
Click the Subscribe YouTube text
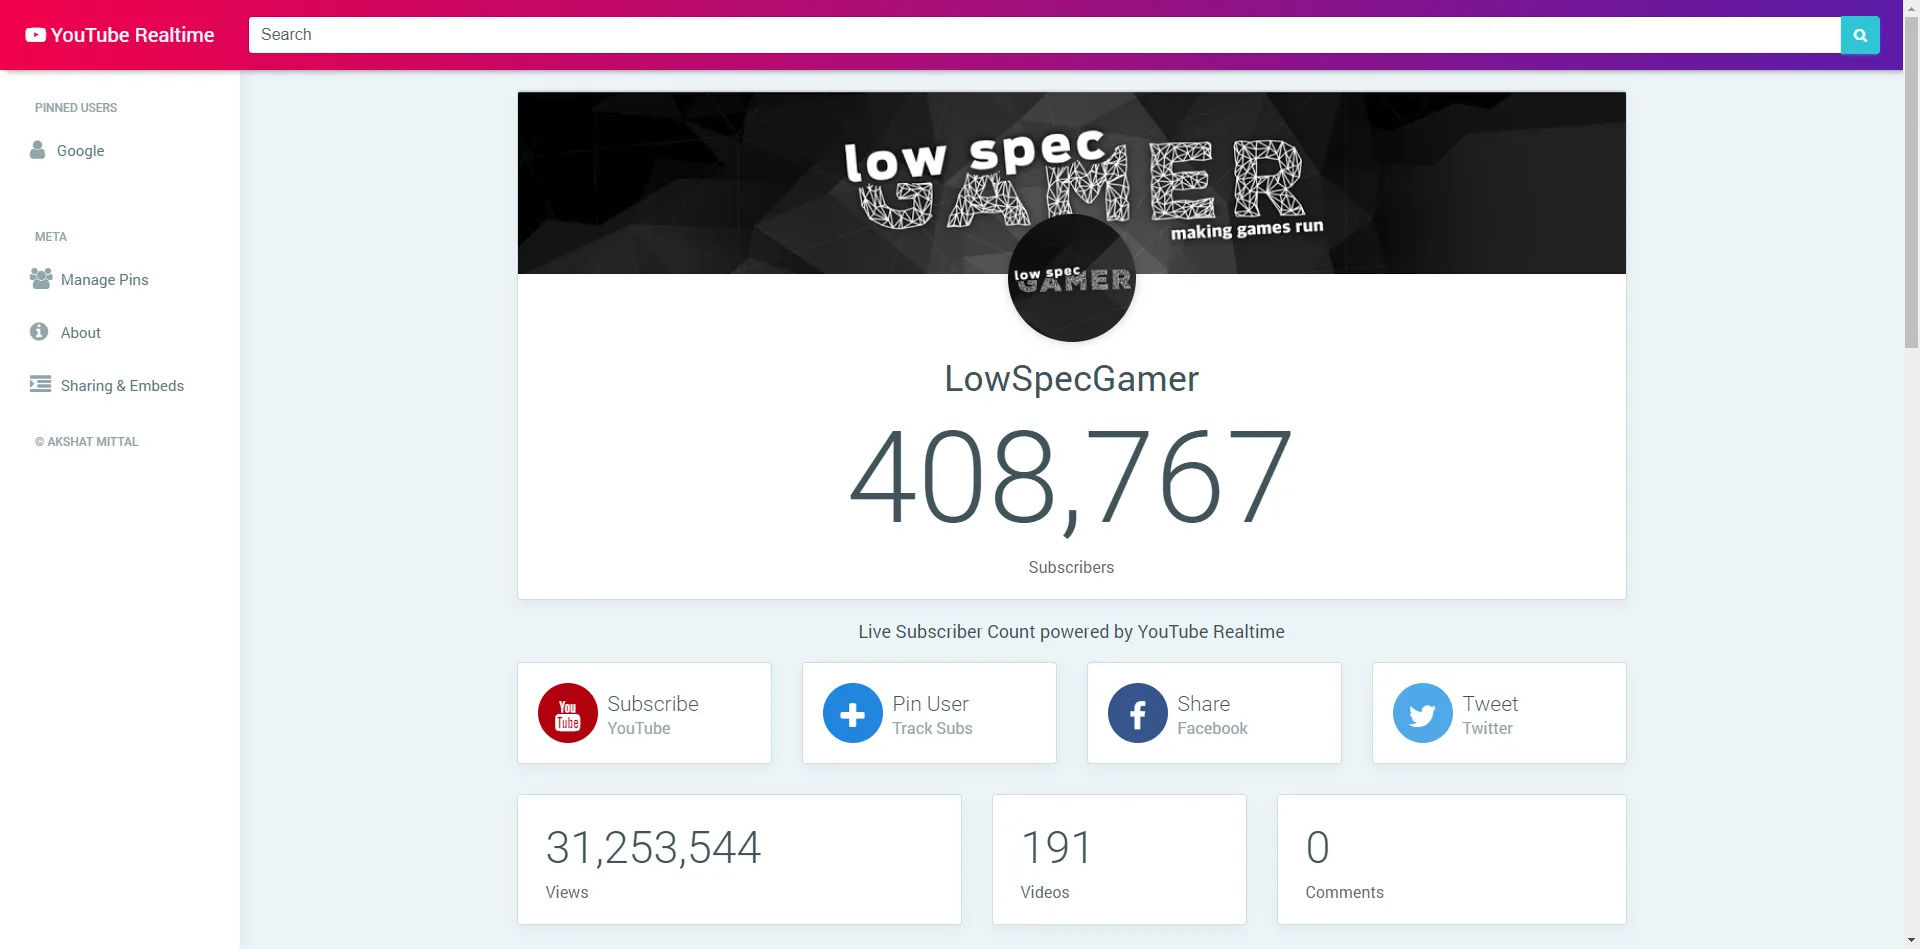(x=653, y=715)
